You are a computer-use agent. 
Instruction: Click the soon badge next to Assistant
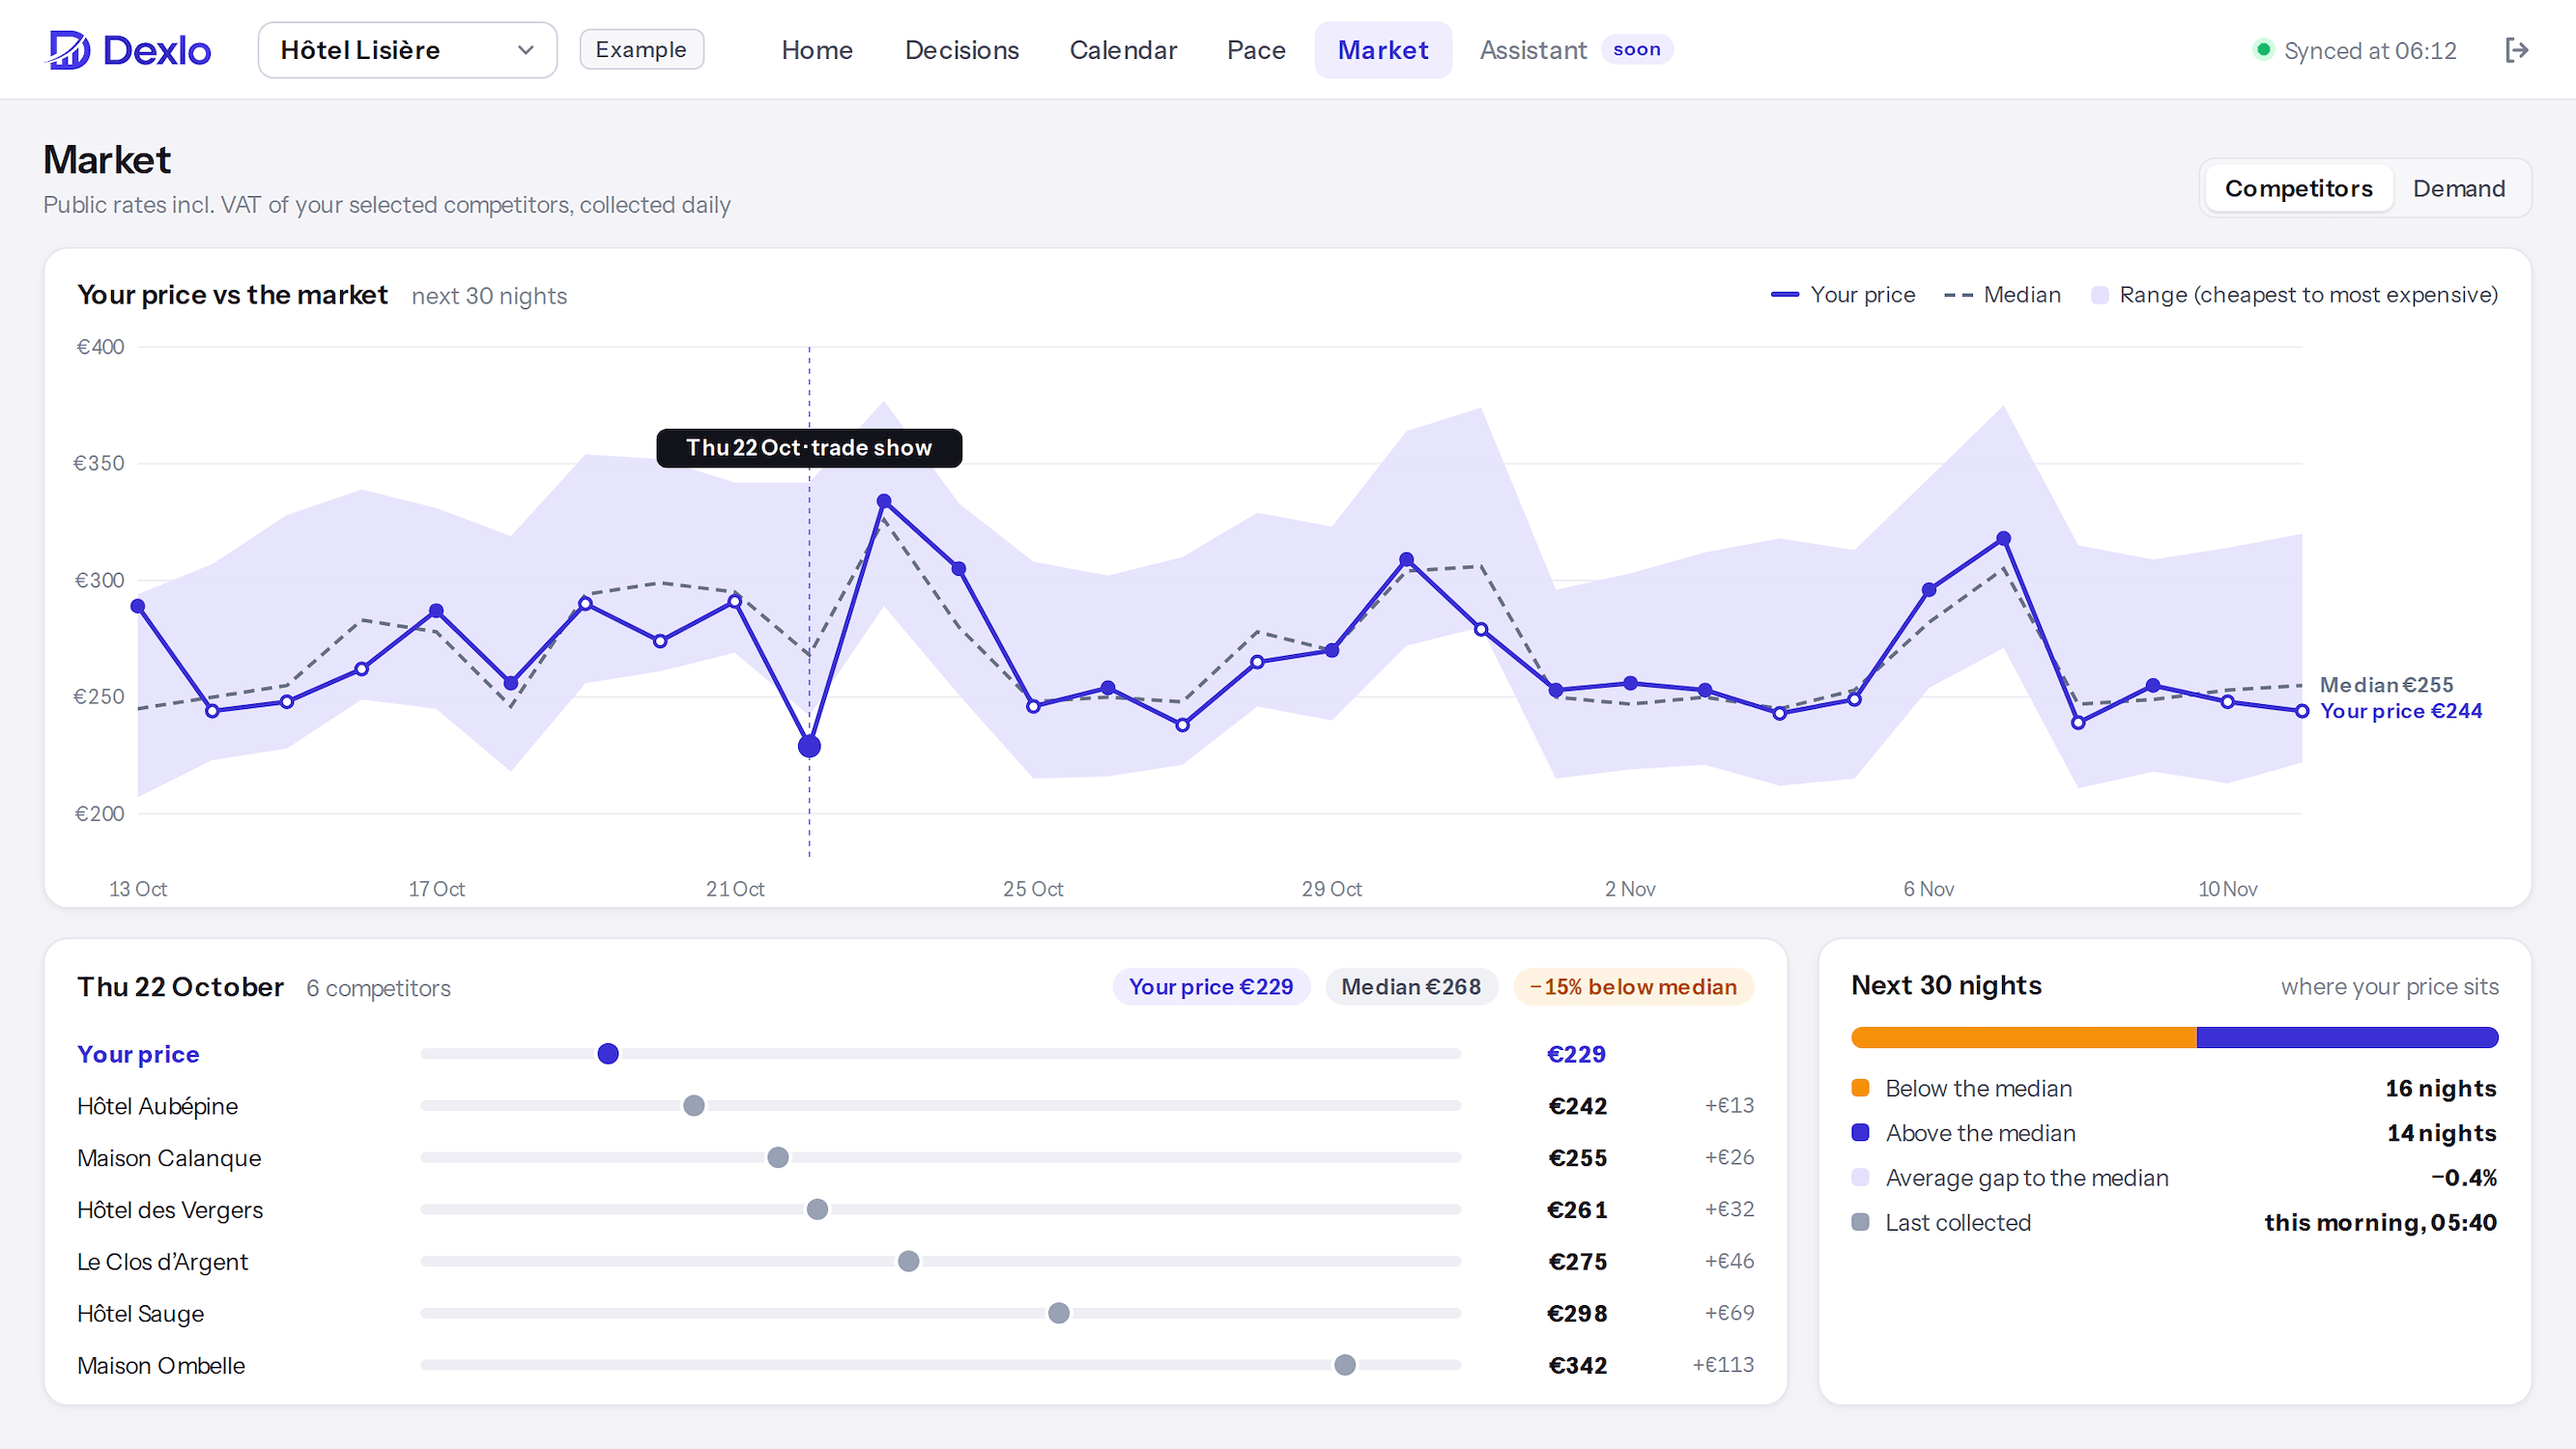click(1637, 49)
